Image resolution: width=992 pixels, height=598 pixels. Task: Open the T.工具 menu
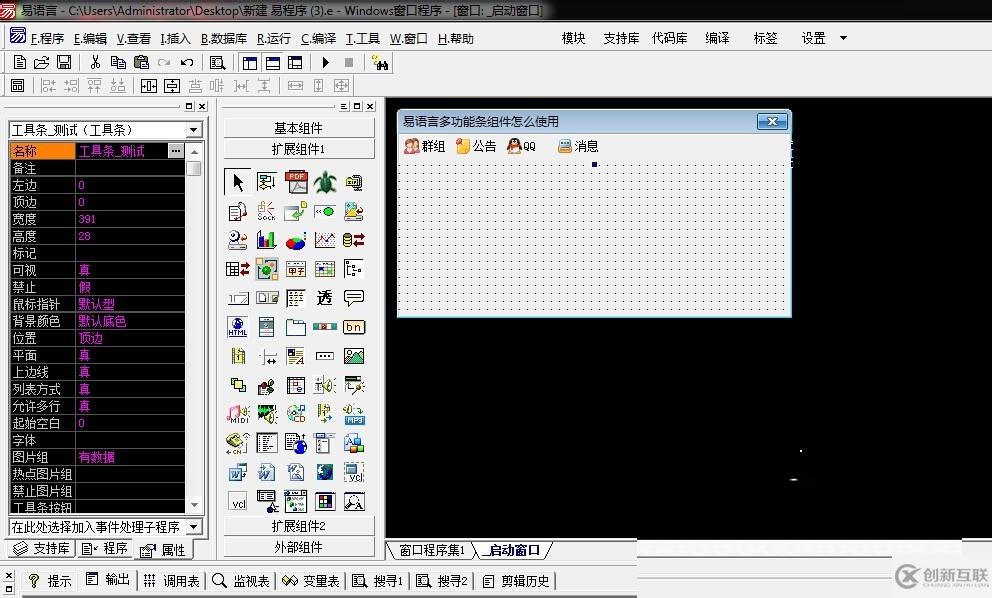pyautogui.click(x=363, y=39)
